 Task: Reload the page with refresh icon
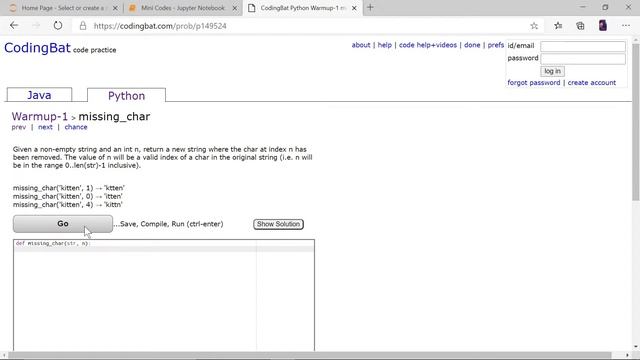tap(58, 25)
